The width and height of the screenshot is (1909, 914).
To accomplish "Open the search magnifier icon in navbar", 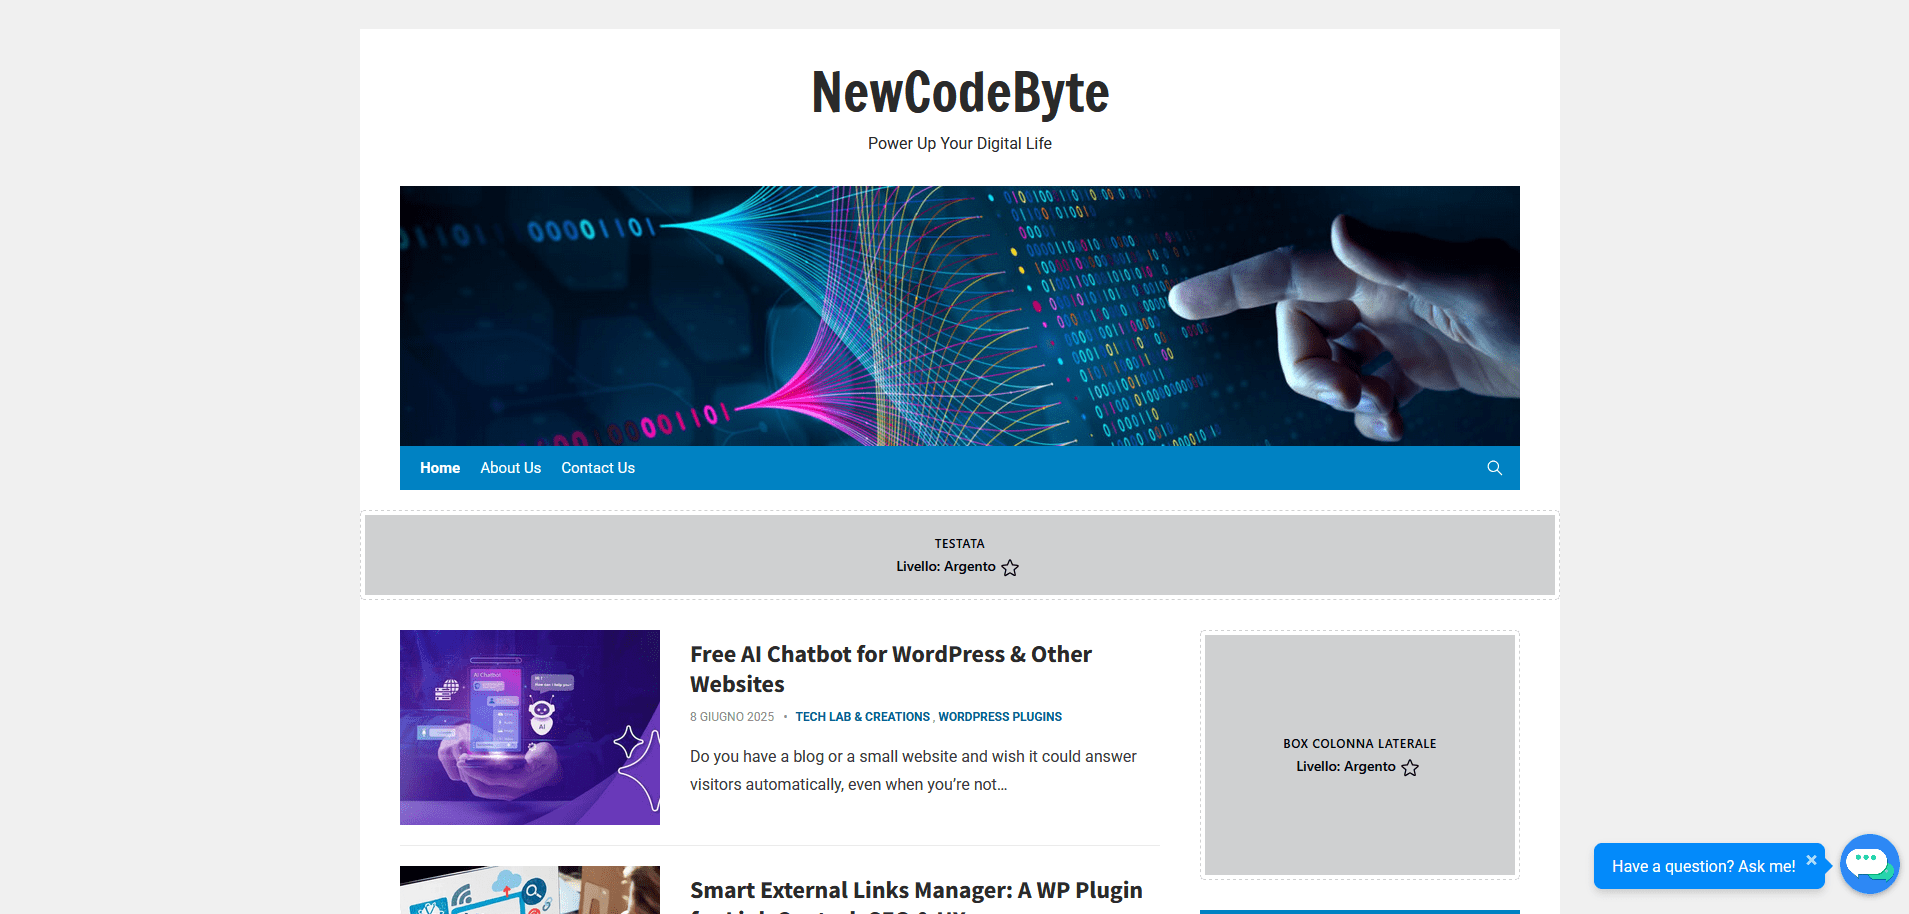I will click(x=1494, y=468).
